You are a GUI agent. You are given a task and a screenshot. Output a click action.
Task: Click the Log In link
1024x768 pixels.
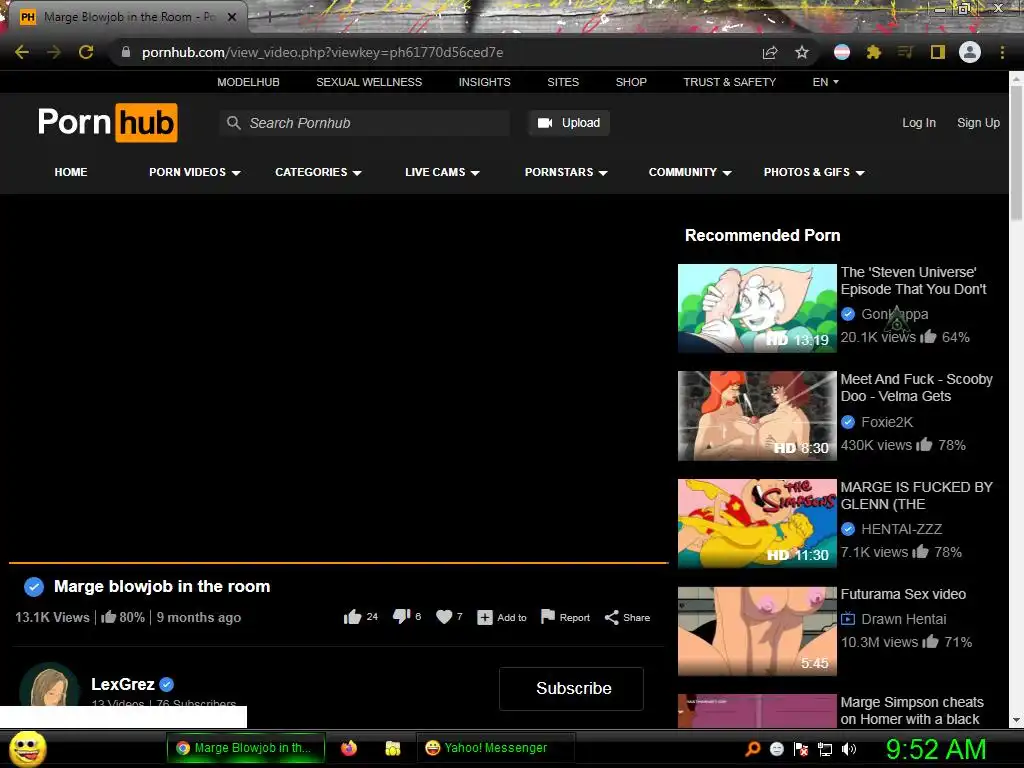919,123
